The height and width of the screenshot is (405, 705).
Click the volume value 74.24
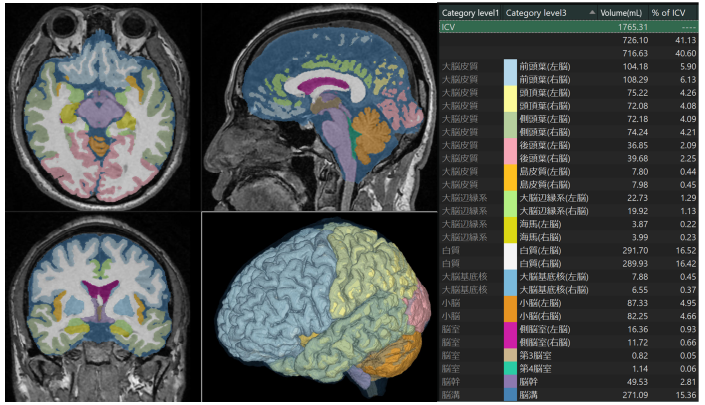pos(638,132)
